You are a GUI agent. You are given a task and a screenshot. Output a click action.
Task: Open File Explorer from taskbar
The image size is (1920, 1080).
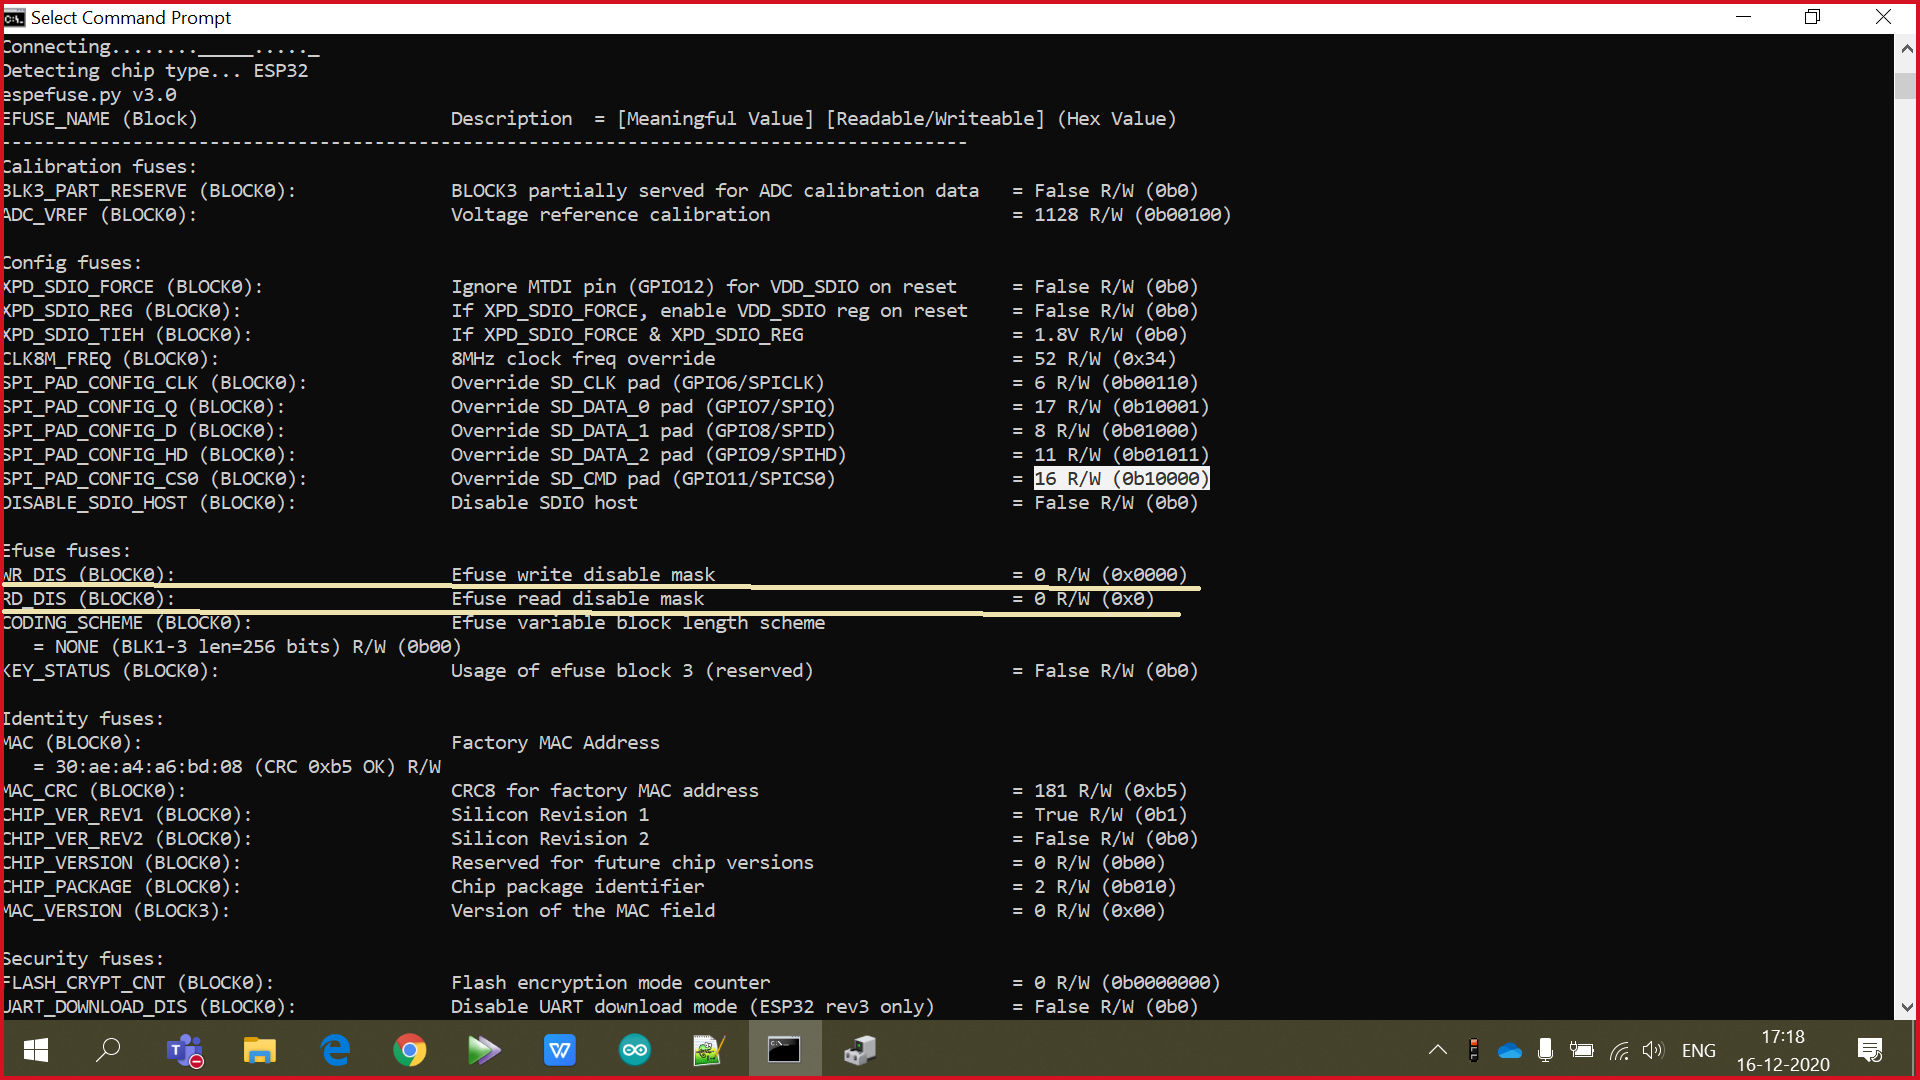260,1050
